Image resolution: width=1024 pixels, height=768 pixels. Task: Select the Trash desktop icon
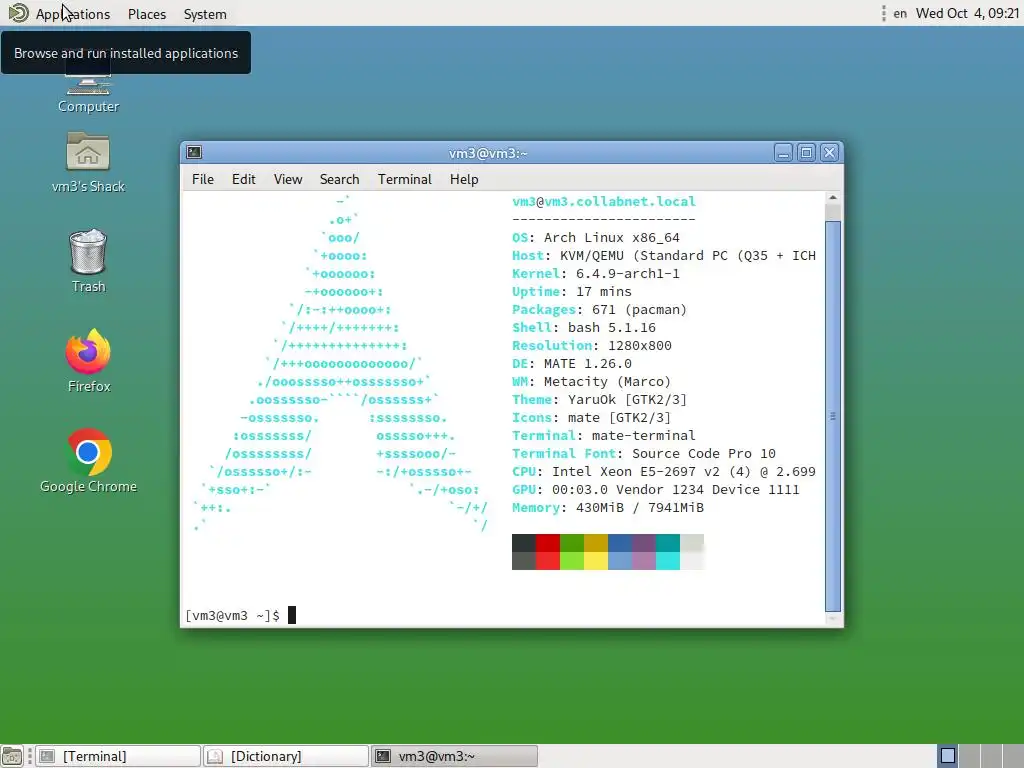88,261
